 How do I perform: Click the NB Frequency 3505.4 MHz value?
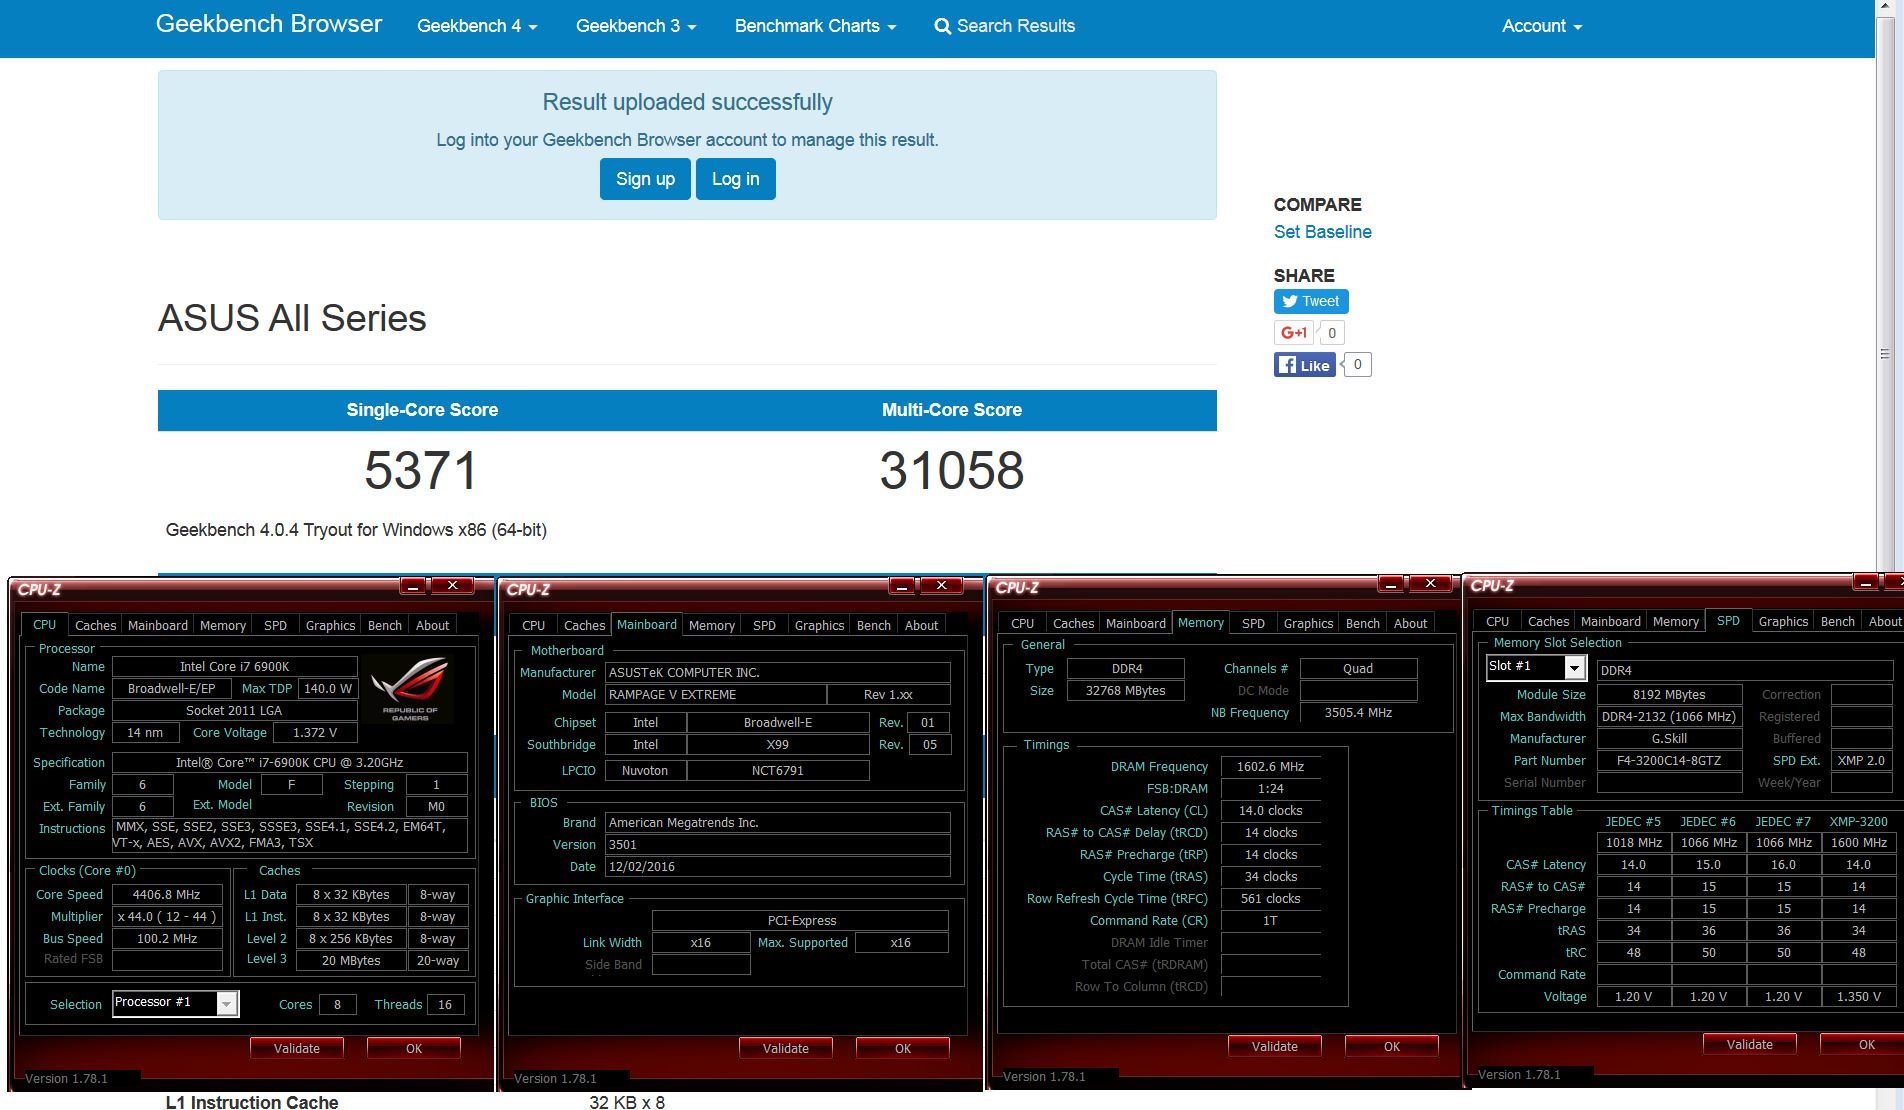(1359, 713)
